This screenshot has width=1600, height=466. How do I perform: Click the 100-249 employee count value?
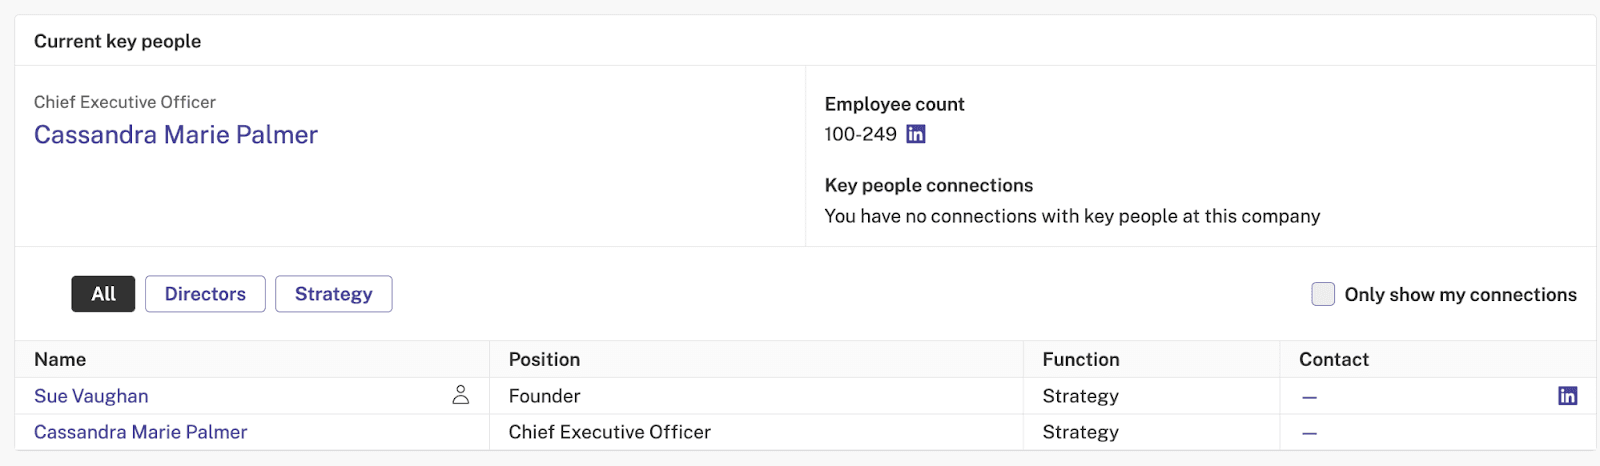[860, 134]
